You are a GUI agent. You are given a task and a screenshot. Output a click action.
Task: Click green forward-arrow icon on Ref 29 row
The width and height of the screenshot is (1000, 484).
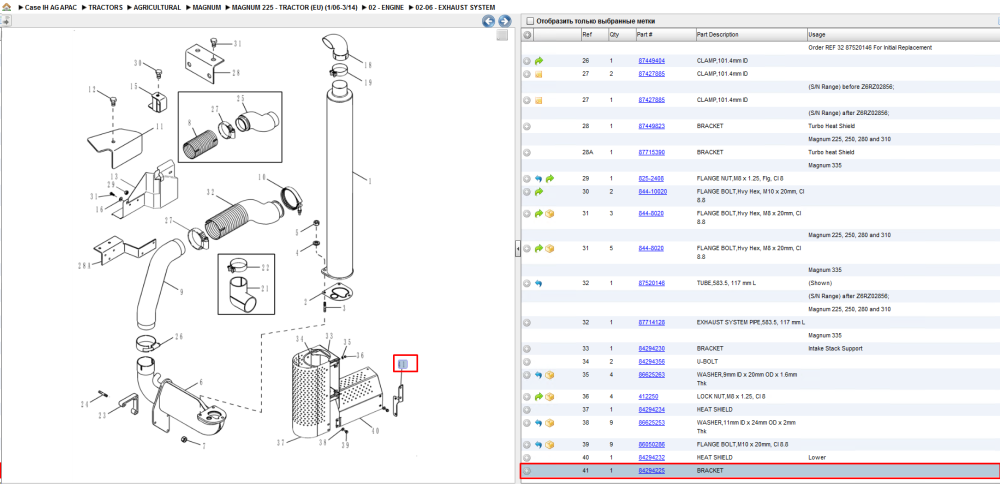point(550,179)
